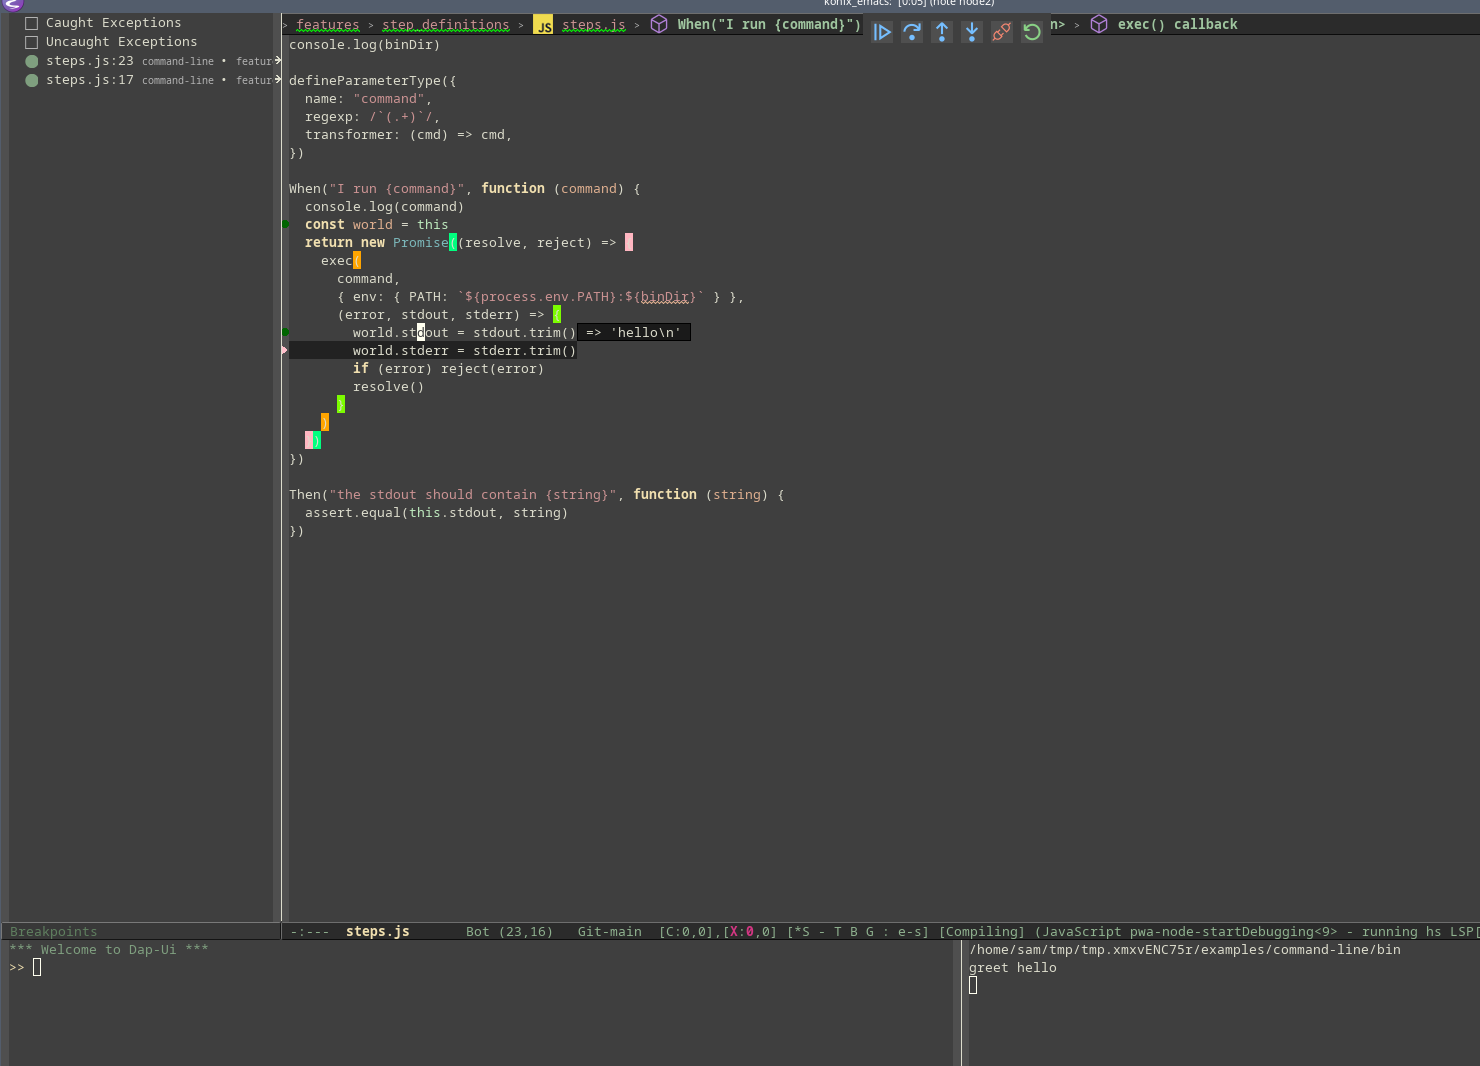Toggle the steps.js:23 breakpoint dot

32,61
